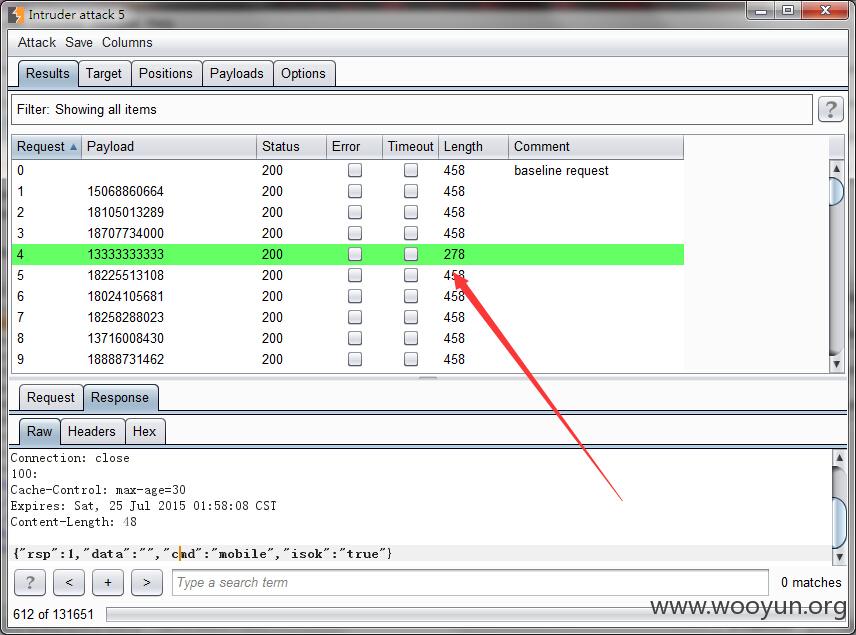The width and height of the screenshot is (856, 635).
Task: Click the Content-Length header line
Action: (x=74, y=521)
